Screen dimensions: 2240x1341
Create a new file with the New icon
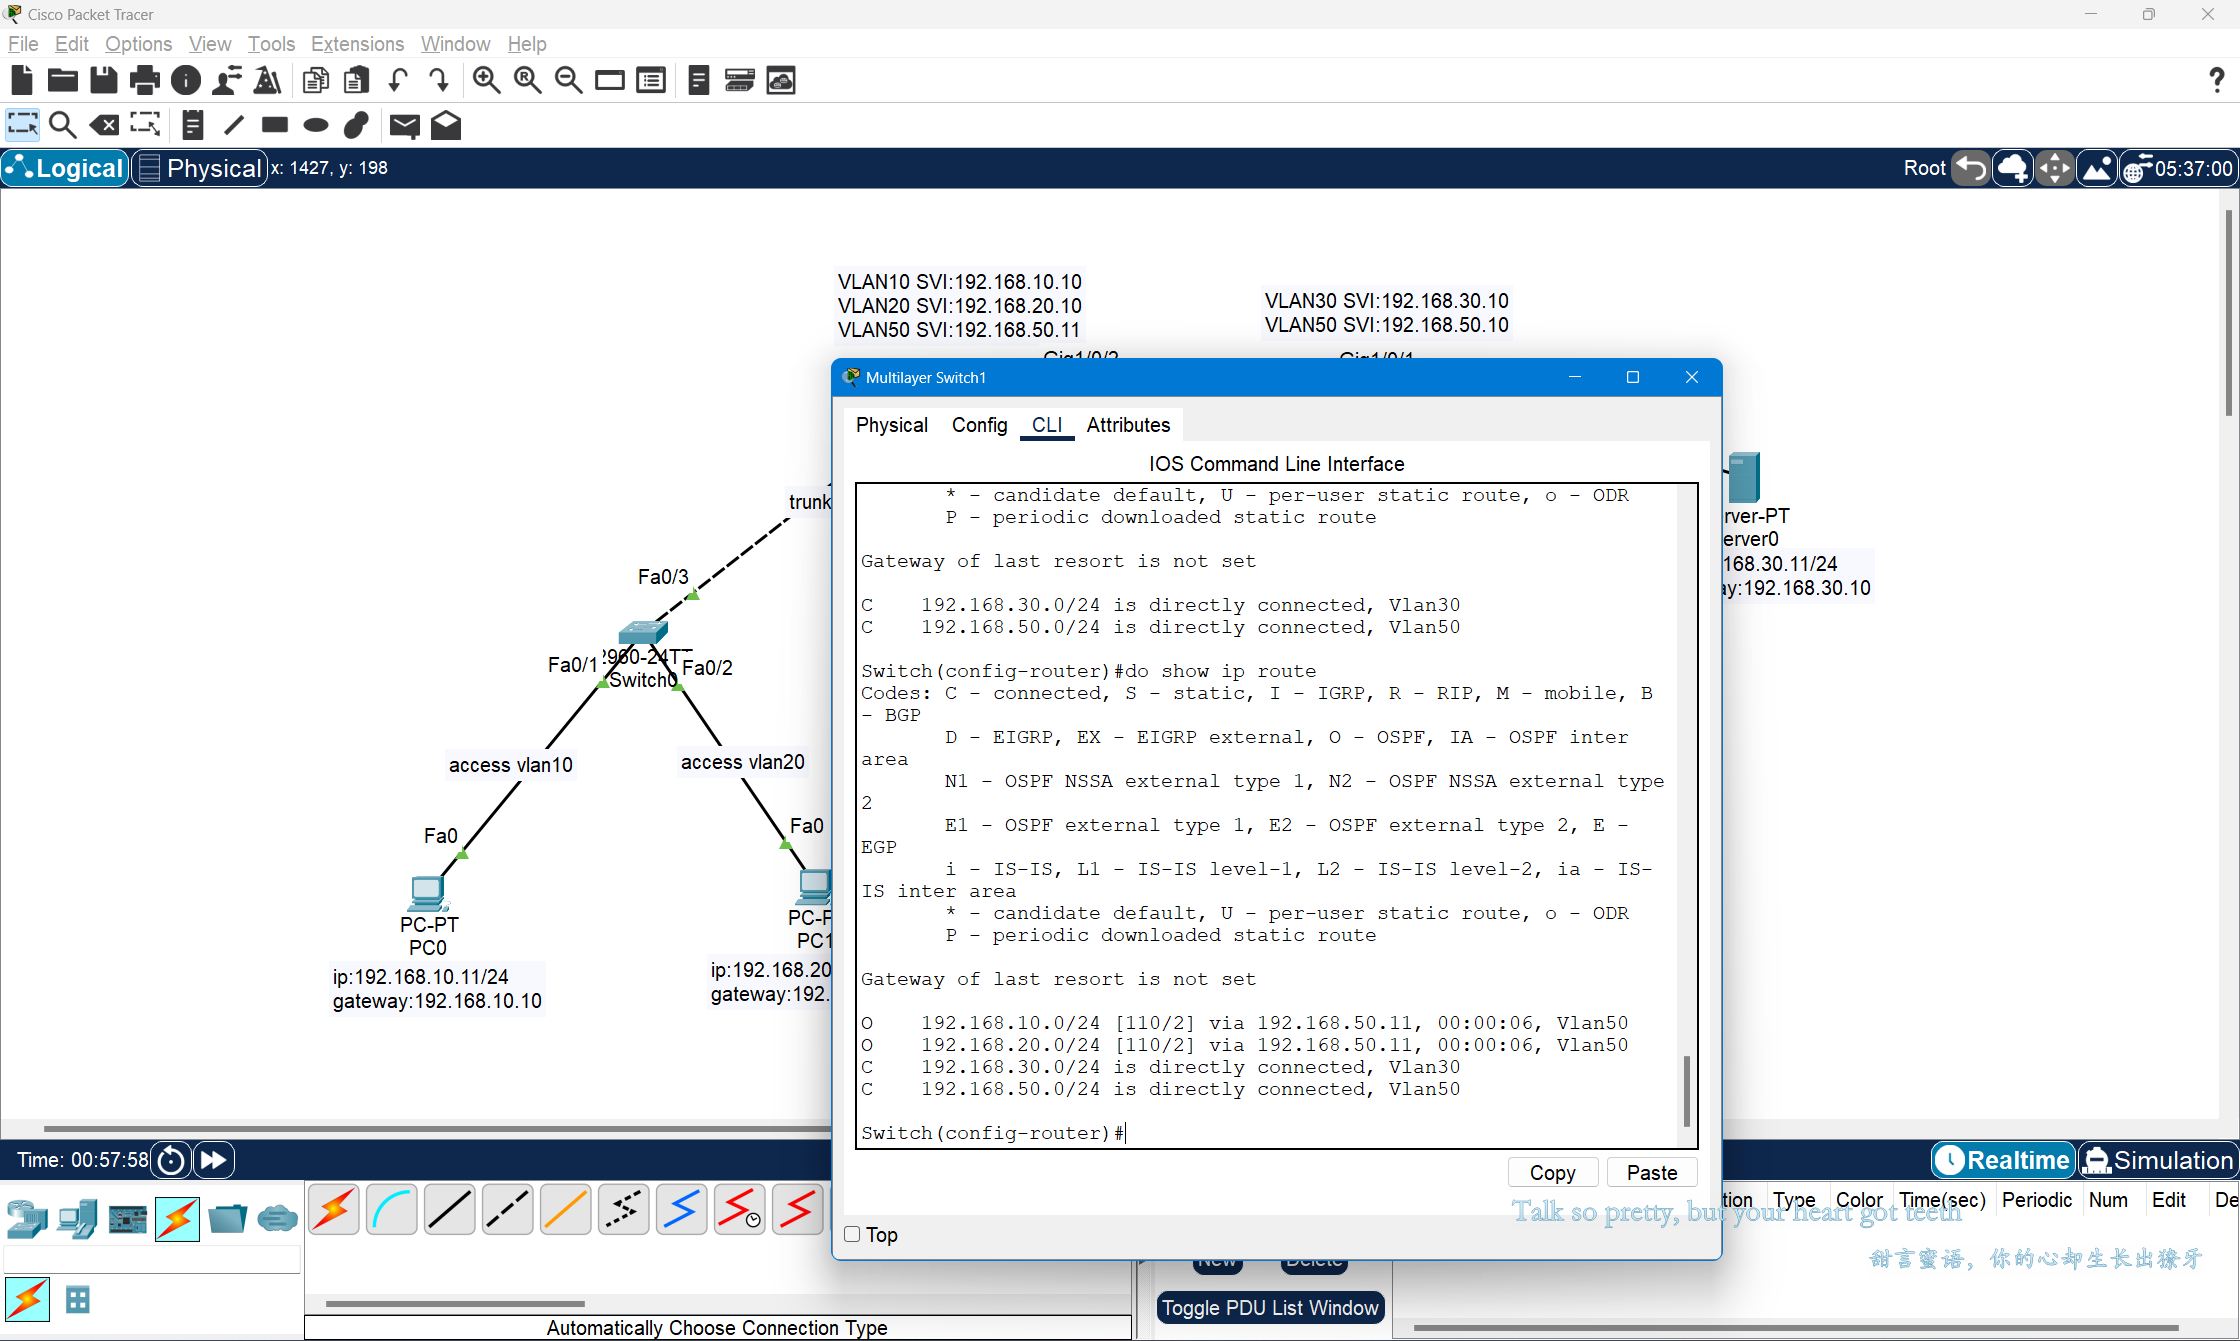coord(22,80)
